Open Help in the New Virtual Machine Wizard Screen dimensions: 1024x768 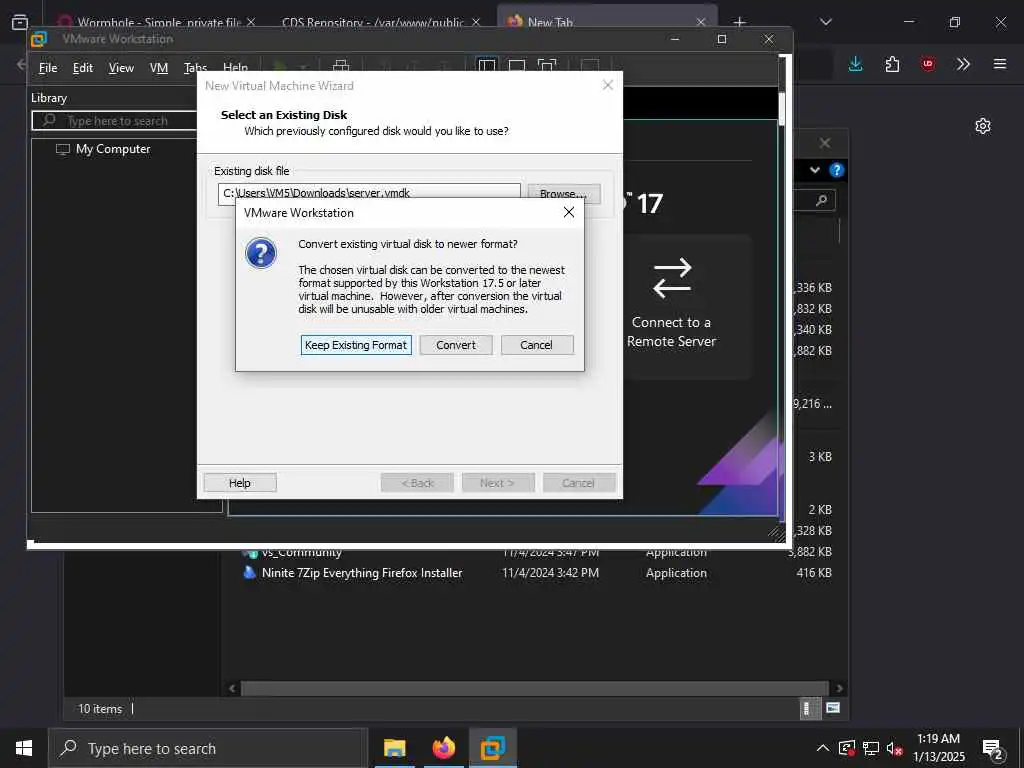click(x=240, y=483)
